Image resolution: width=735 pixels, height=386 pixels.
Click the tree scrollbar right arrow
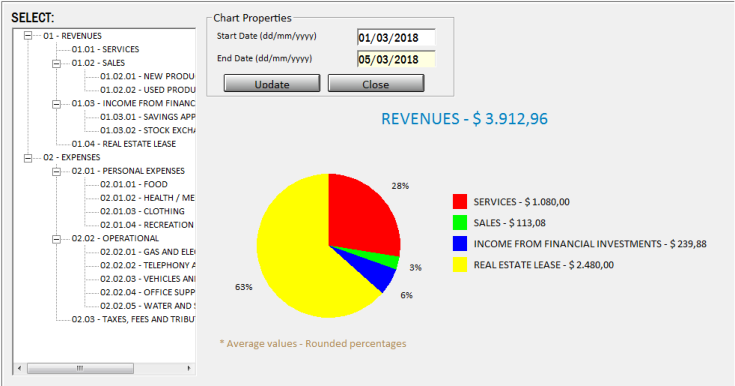189,368
